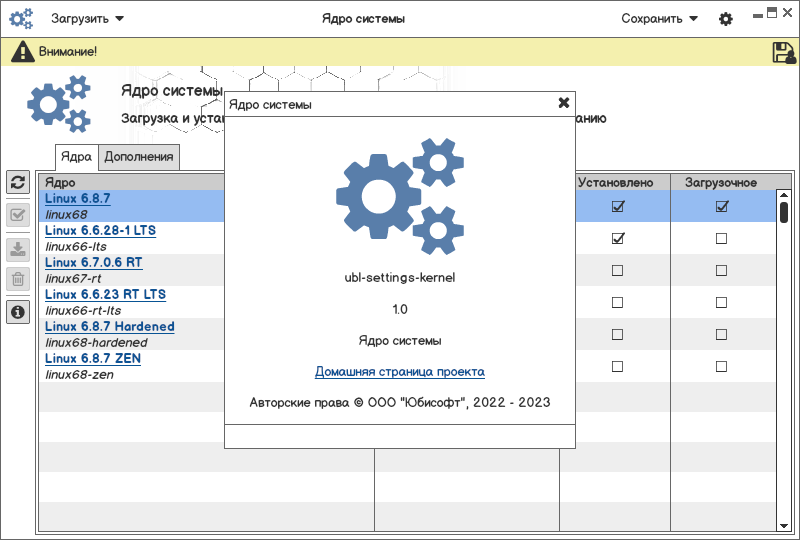Expand the Загрузить dropdown menu
Image resolution: width=800 pixels, height=540 pixels.
click(x=88, y=19)
